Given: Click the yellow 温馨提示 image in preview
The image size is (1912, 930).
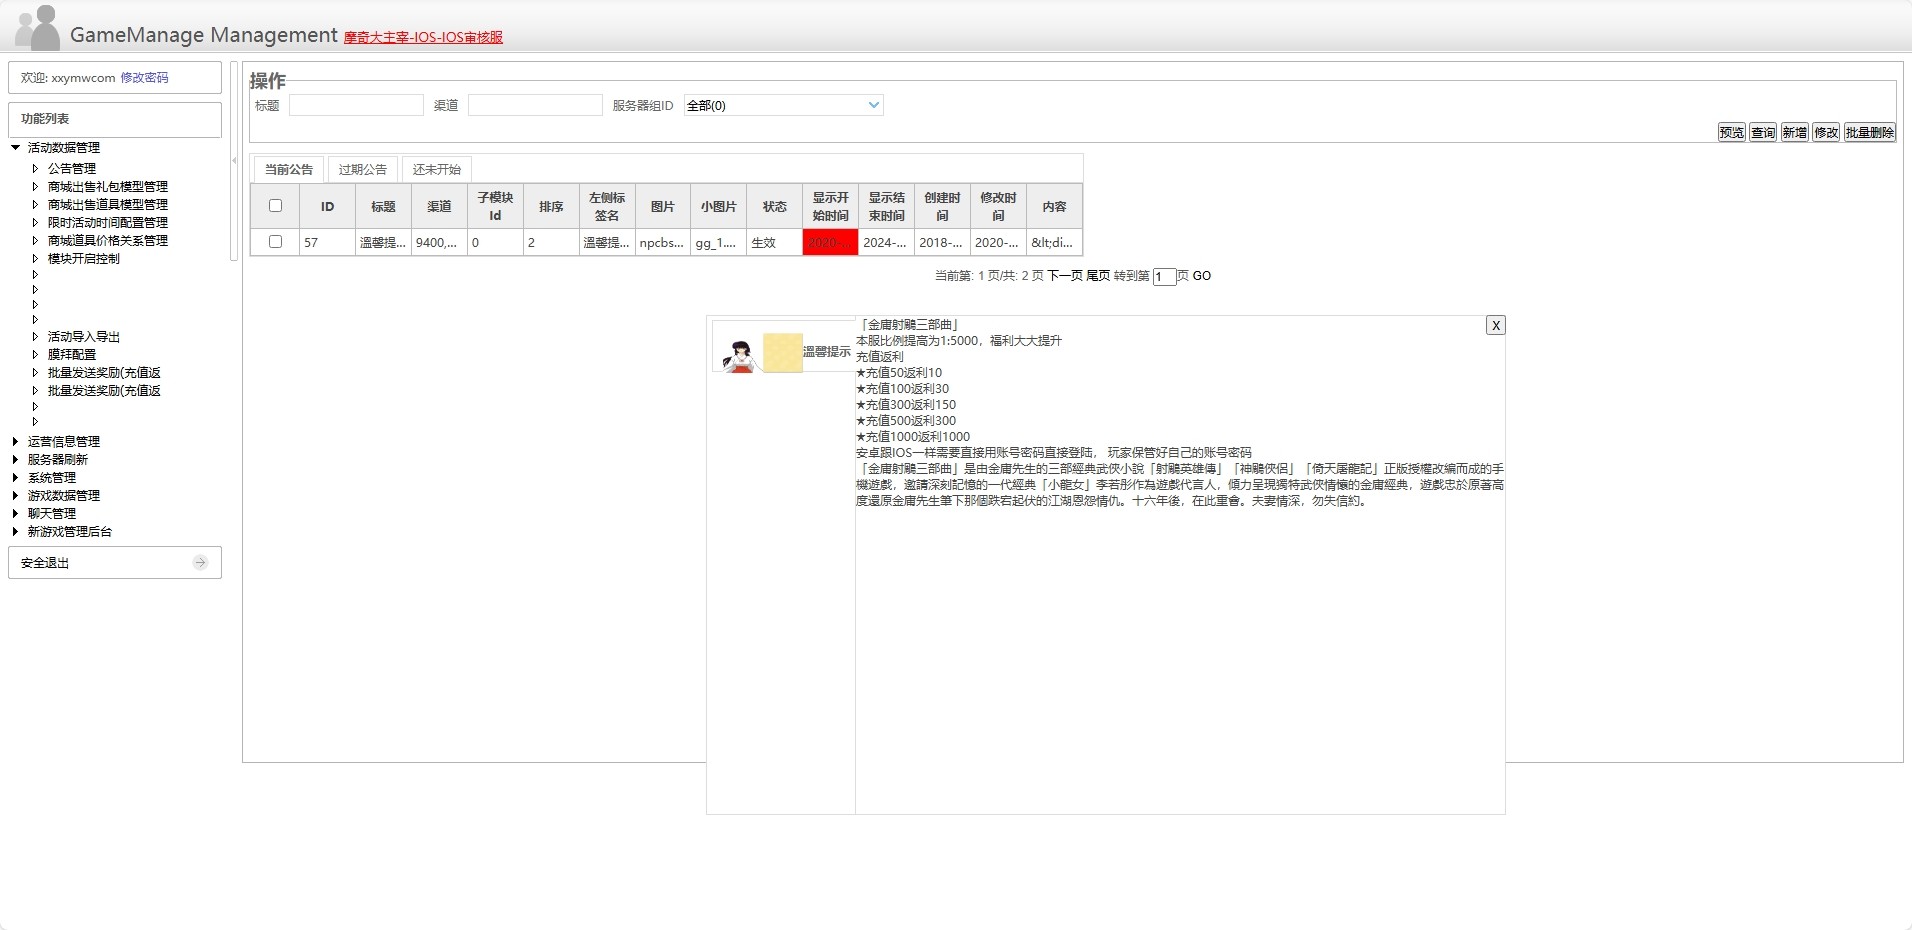Looking at the screenshot, I should [781, 352].
